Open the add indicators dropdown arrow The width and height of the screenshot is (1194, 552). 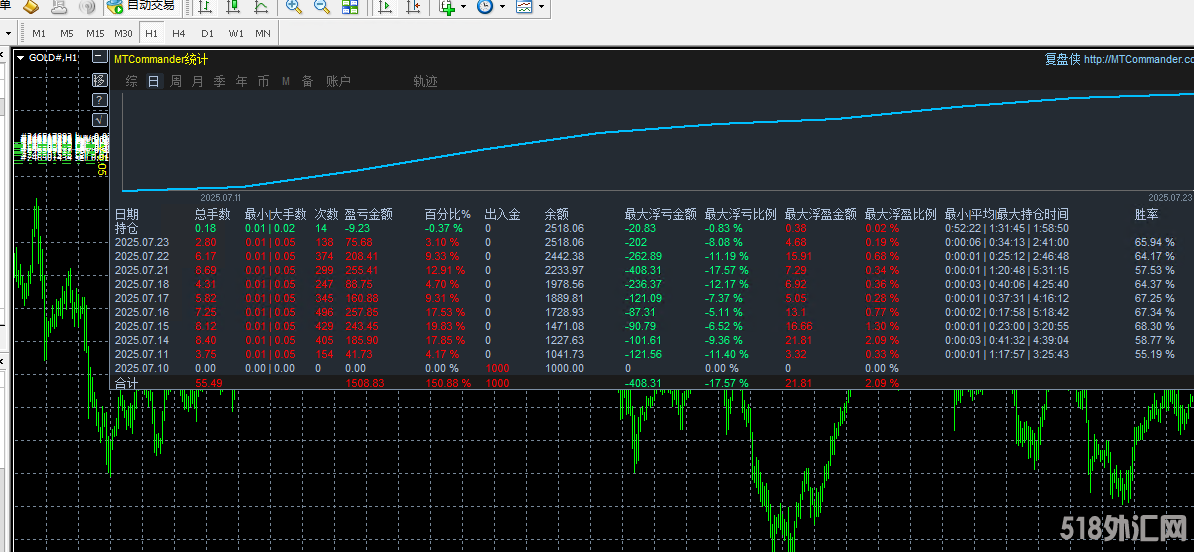click(x=465, y=7)
